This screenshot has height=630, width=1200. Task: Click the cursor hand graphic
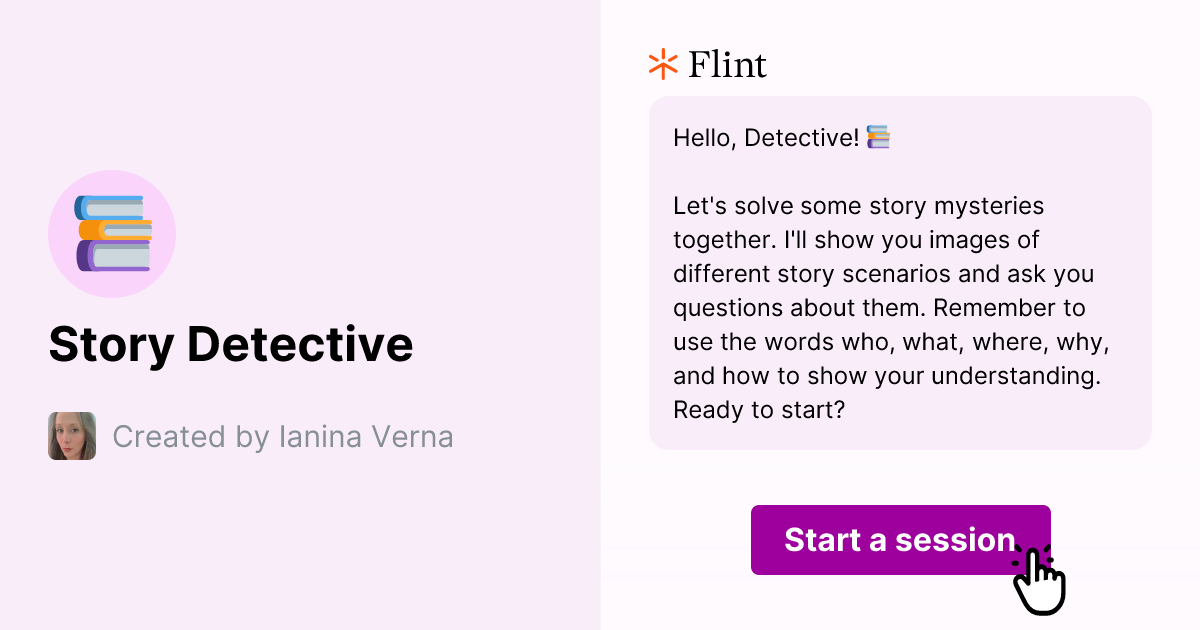(x=1040, y=580)
